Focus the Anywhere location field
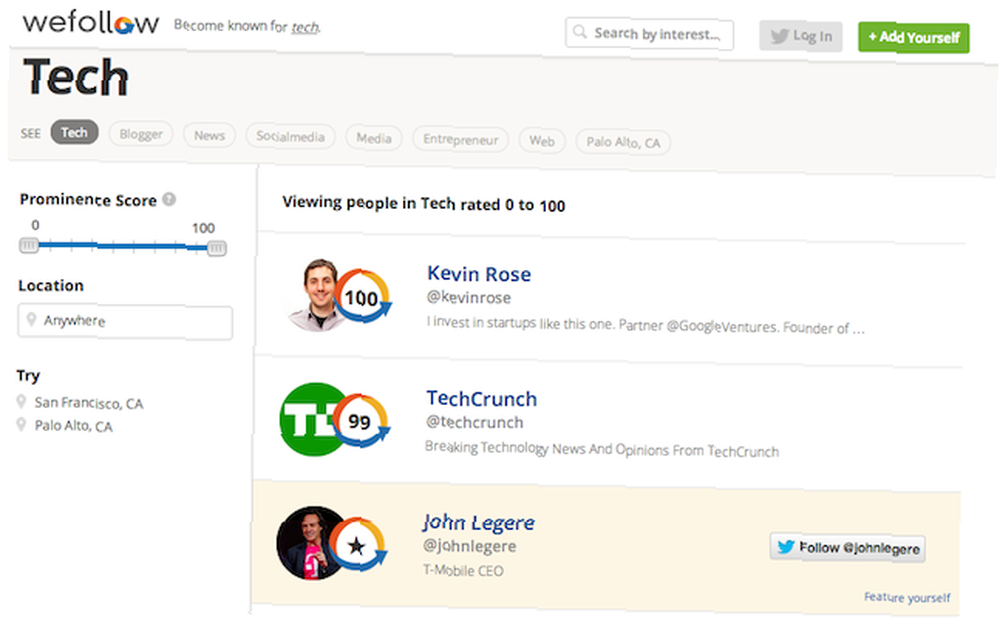The height and width of the screenshot is (630, 1000). click(x=125, y=322)
